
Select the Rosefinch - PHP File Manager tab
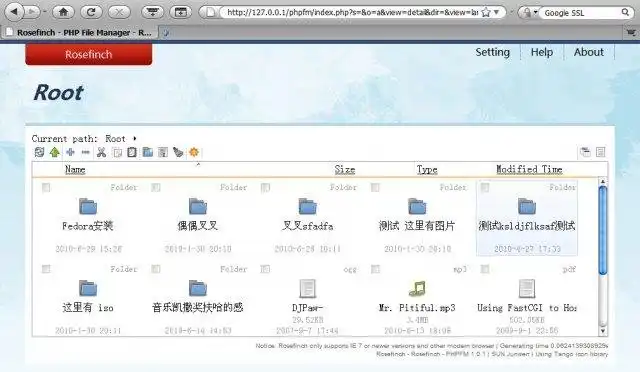[79, 32]
